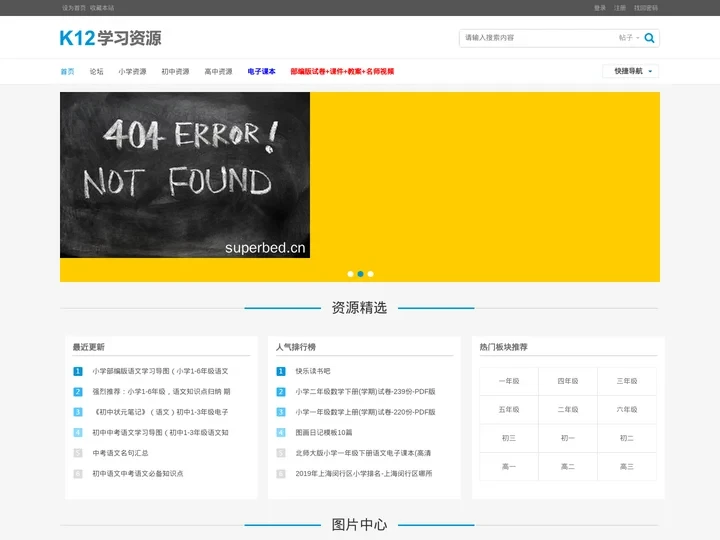
Task: Select the first carousel dot
Action: click(350, 274)
